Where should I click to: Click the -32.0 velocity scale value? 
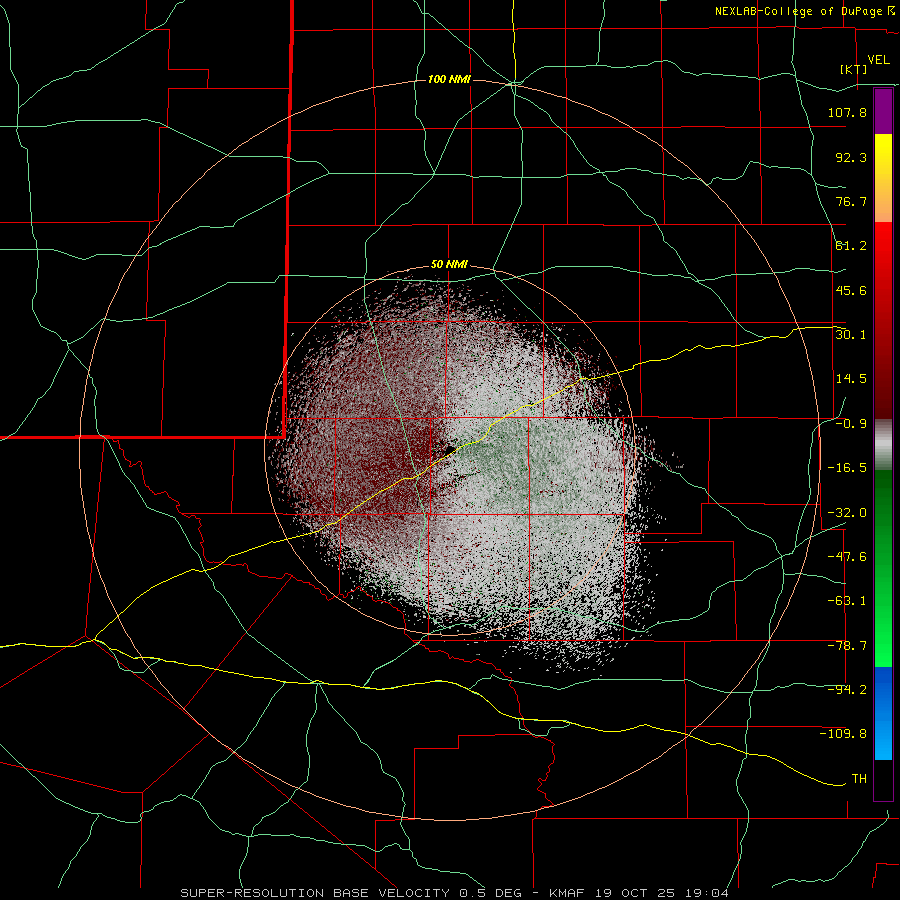[x=847, y=513]
